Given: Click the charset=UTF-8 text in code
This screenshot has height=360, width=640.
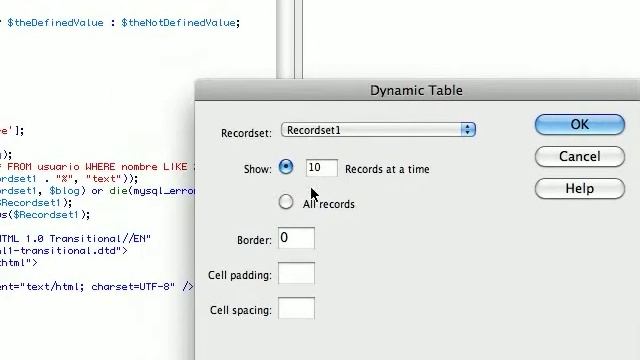Looking at the screenshot, I should pyautogui.click(x=133, y=287).
